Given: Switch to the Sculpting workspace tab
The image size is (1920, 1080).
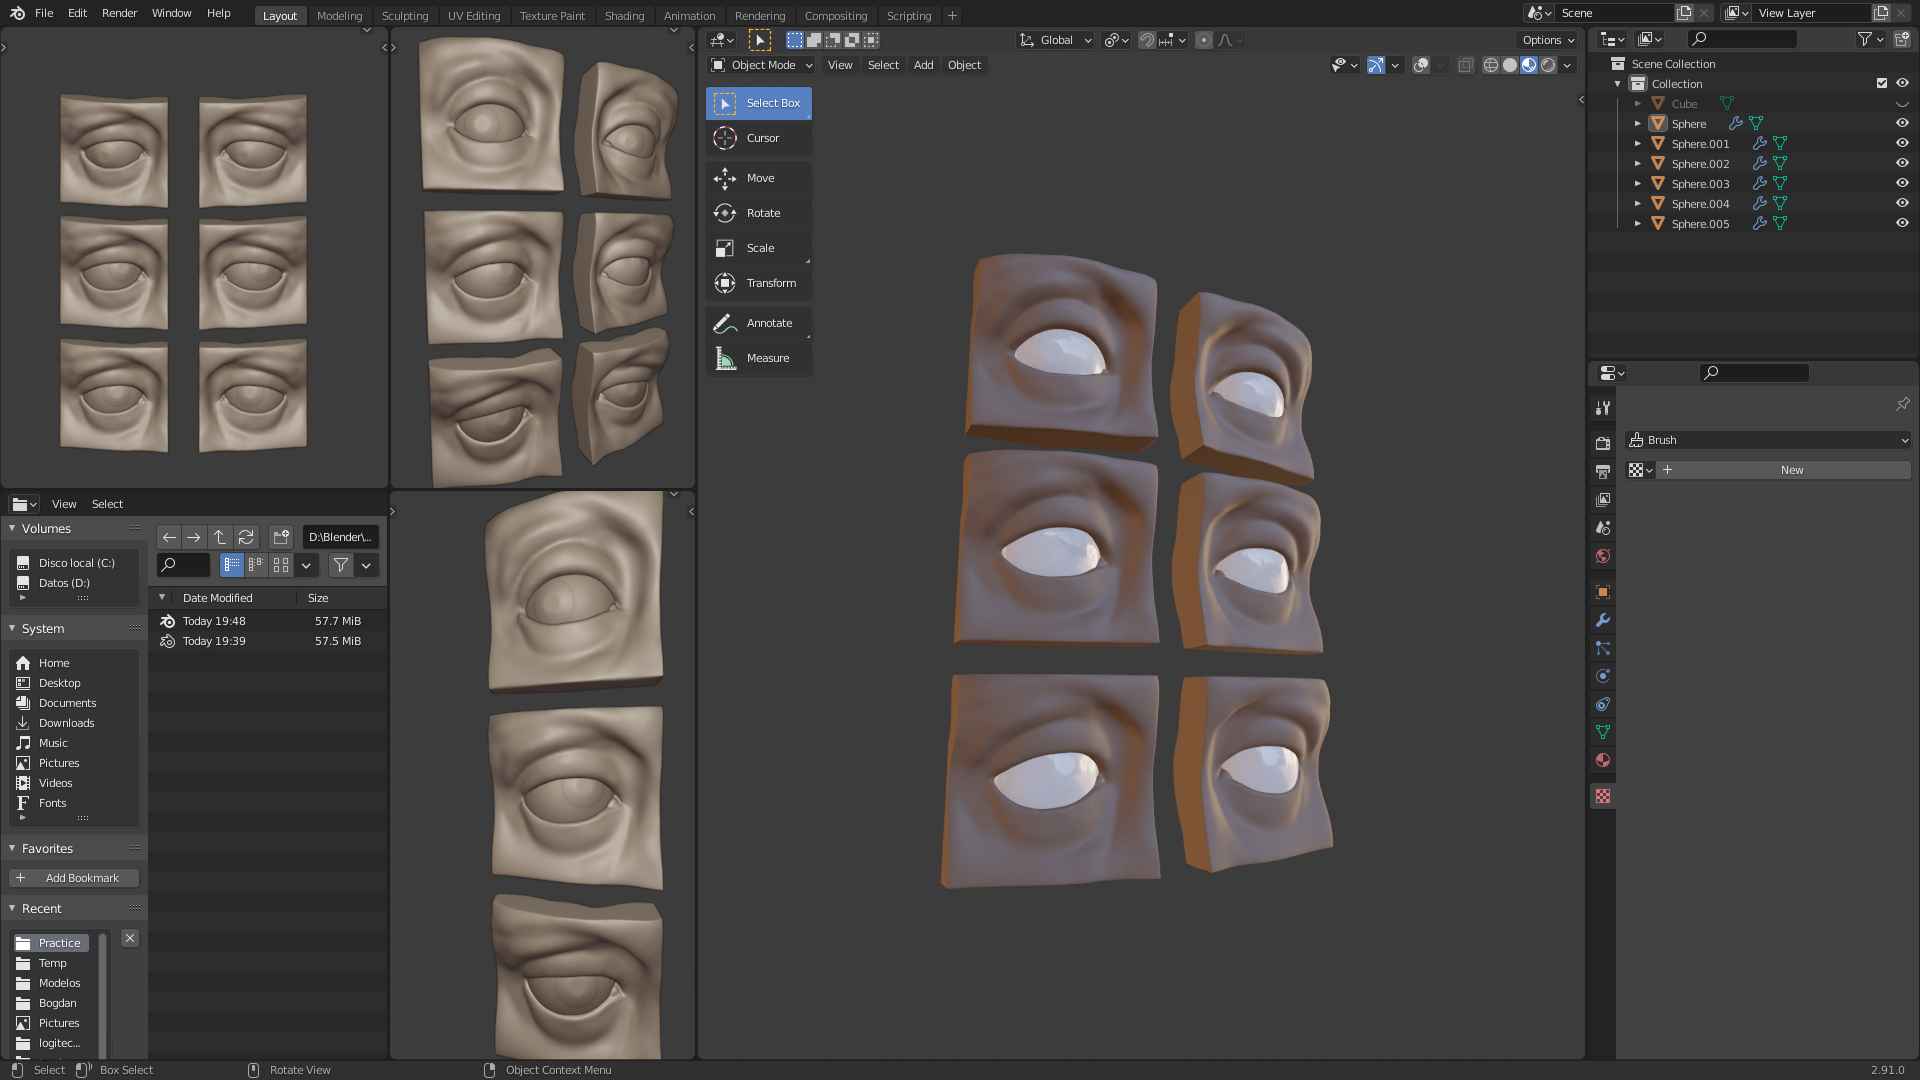Looking at the screenshot, I should (404, 15).
